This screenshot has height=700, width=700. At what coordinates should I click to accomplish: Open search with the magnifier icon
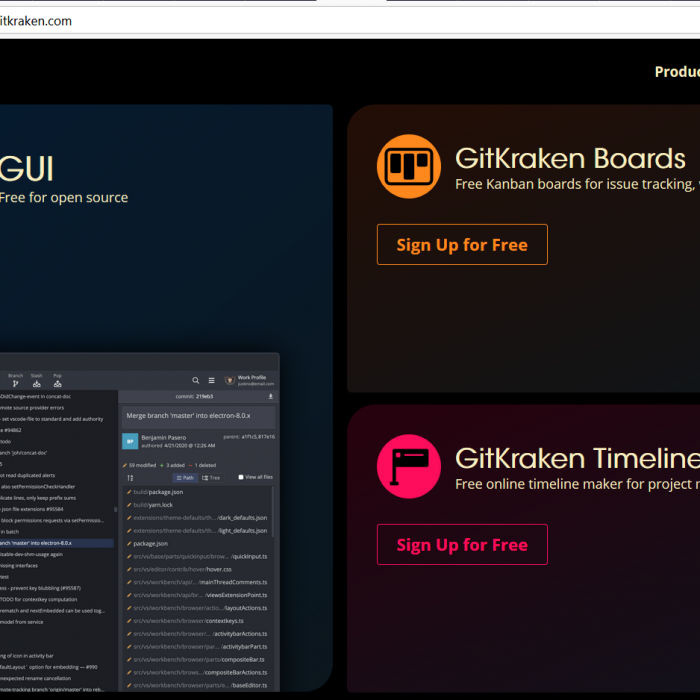tap(196, 380)
